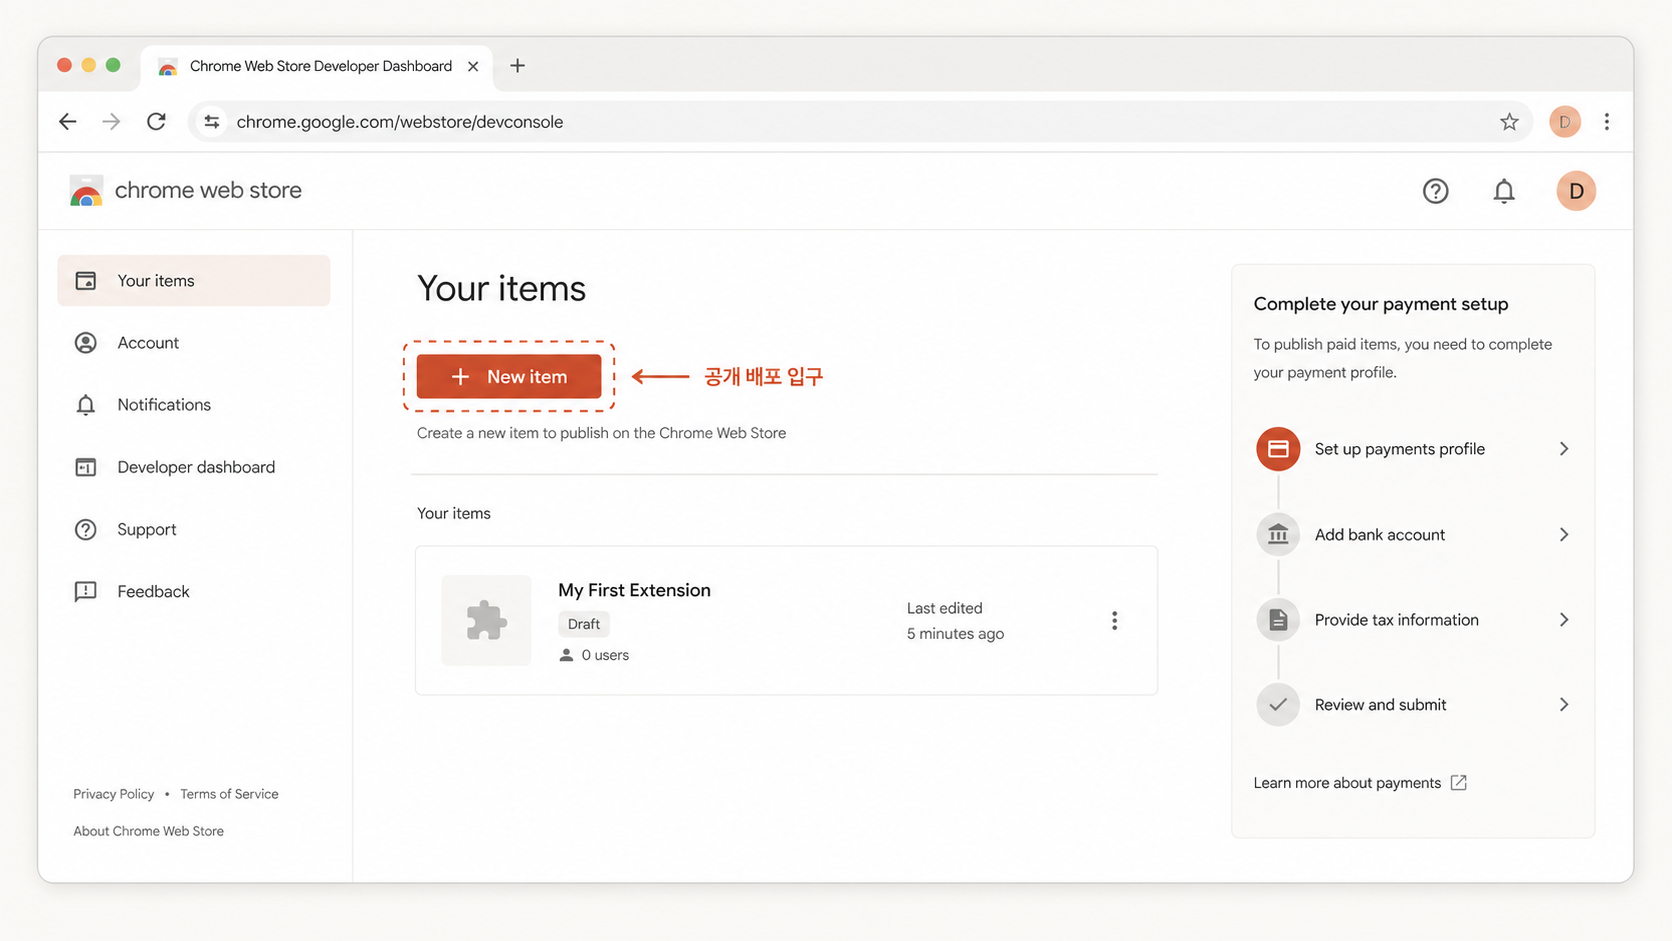
Task: Click payments profile card icon
Action: click(1278, 449)
